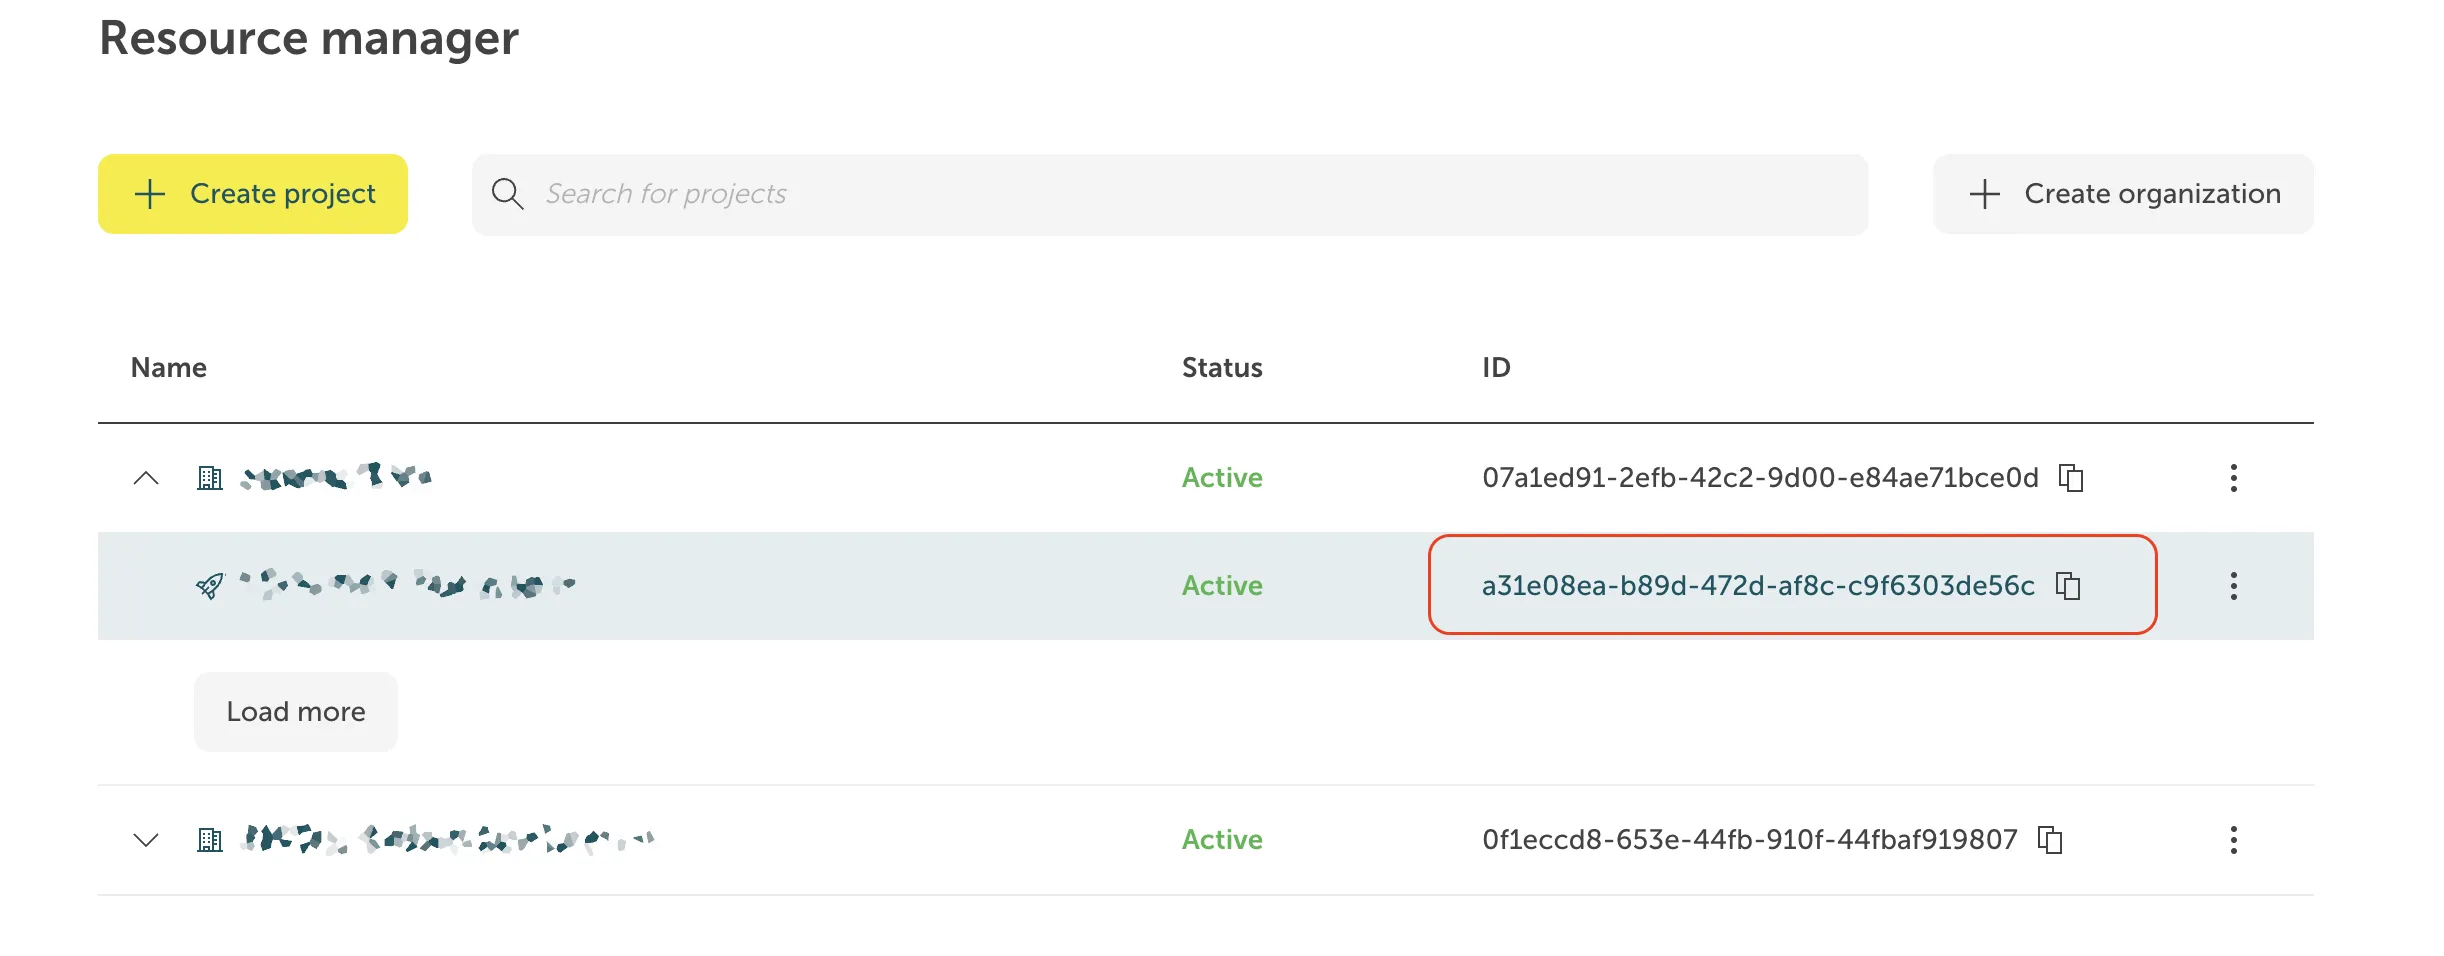
Task: Click the Create project button
Action: [253, 194]
